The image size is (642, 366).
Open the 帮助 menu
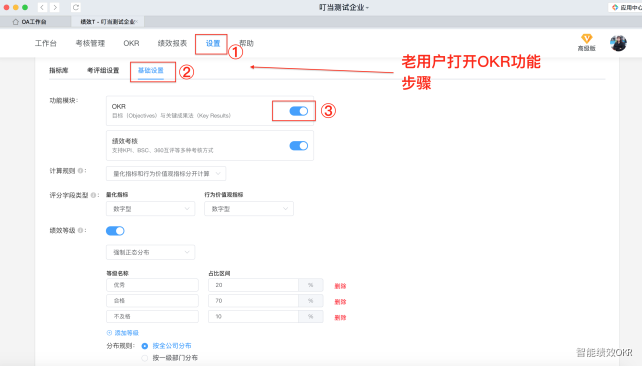(246, 43)
